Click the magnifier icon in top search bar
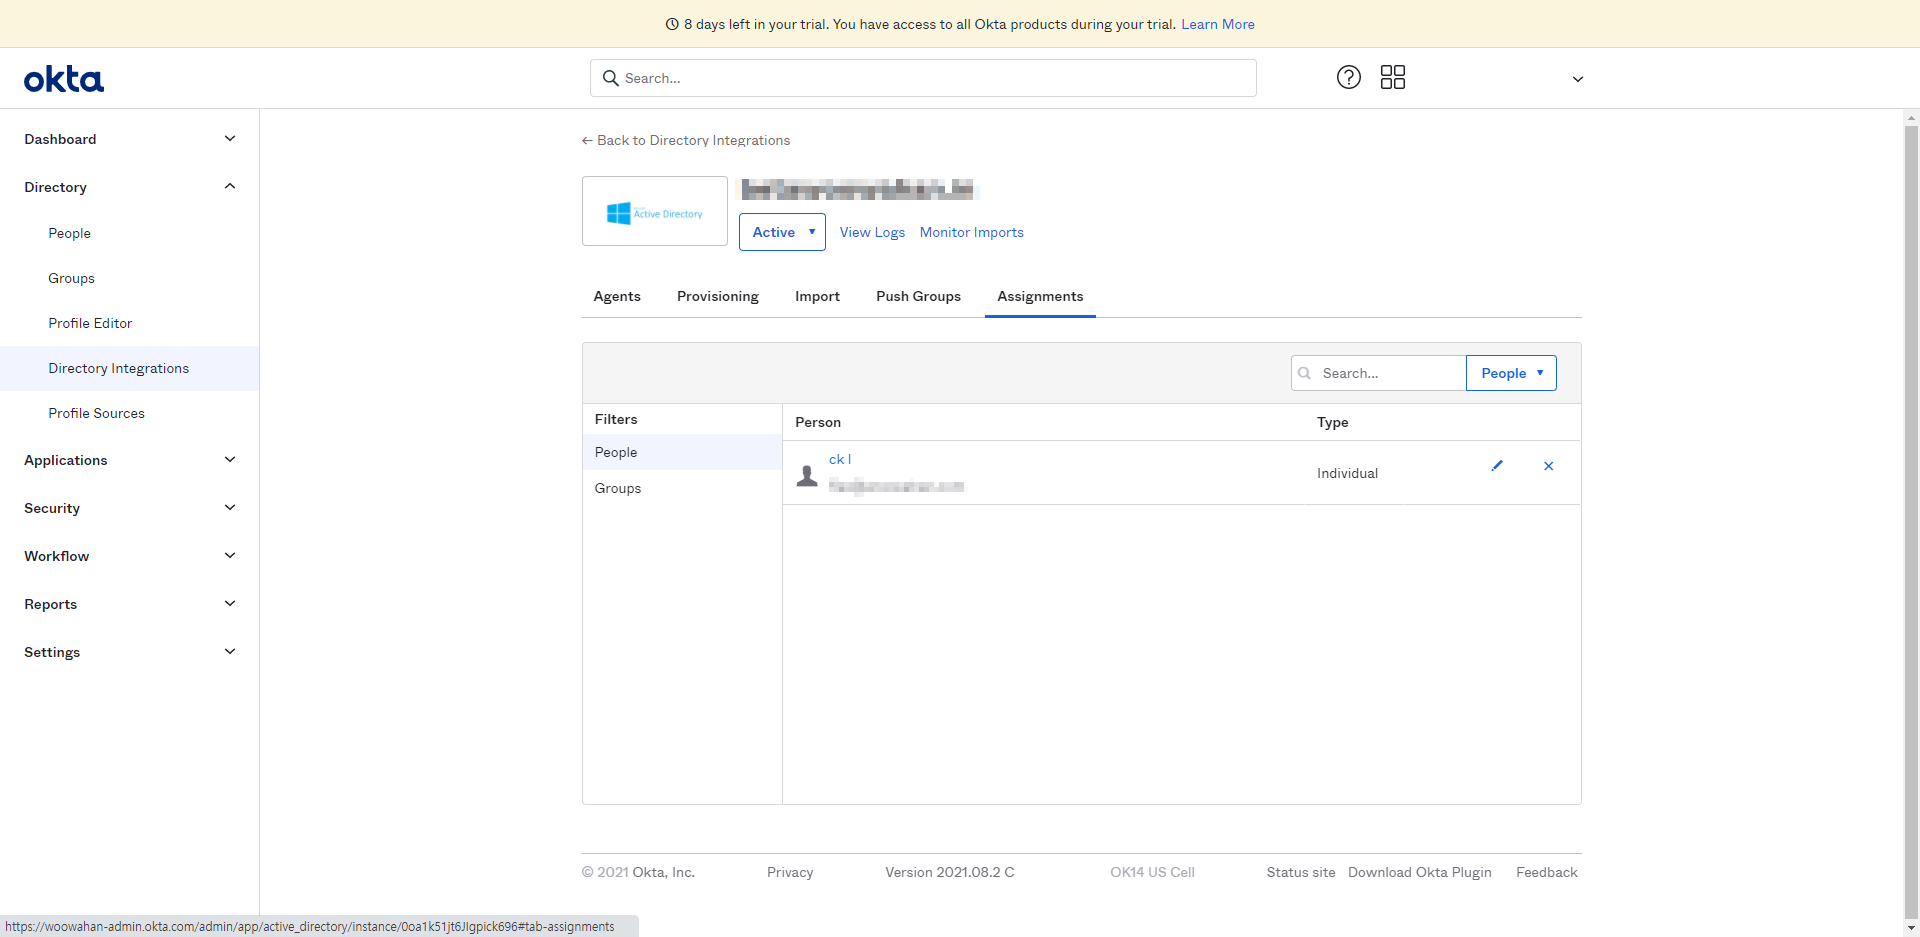This screenshot has height=937, width=1920. pyautogui.click(x=611, y=78)
